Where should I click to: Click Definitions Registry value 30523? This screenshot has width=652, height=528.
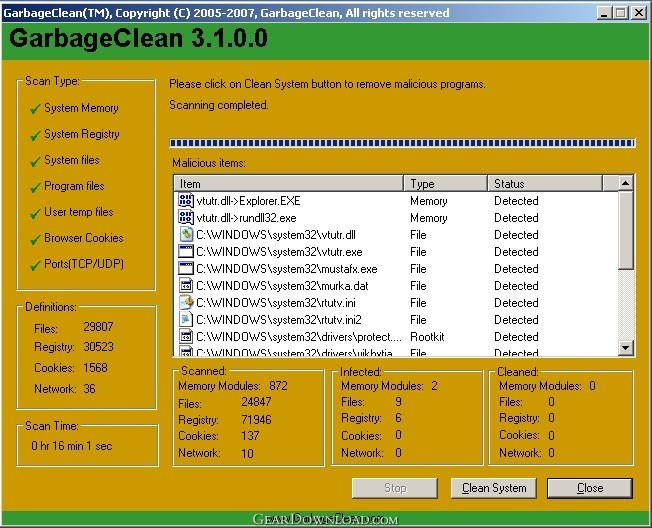(98, 347)
